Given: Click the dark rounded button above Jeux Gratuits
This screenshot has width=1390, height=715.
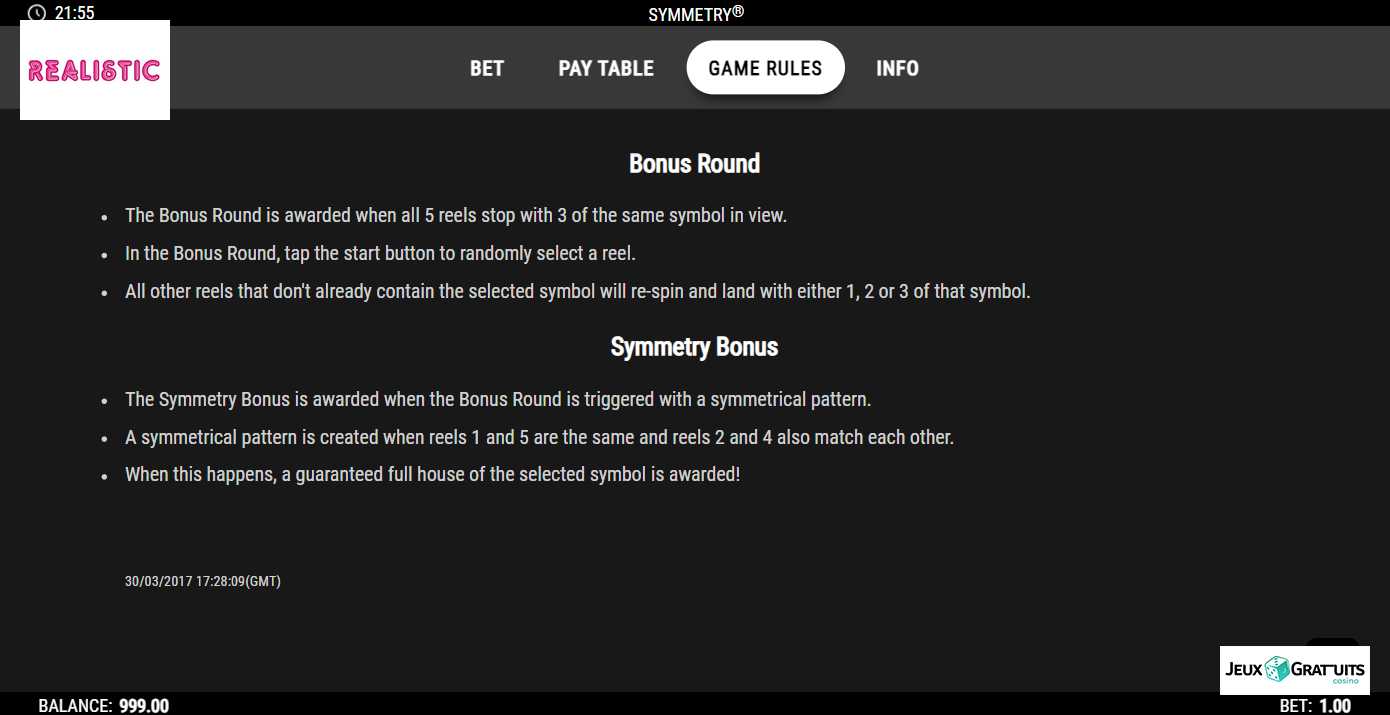Looking at the screenshot, I should pyautogui.click(x=1332, y=642).
